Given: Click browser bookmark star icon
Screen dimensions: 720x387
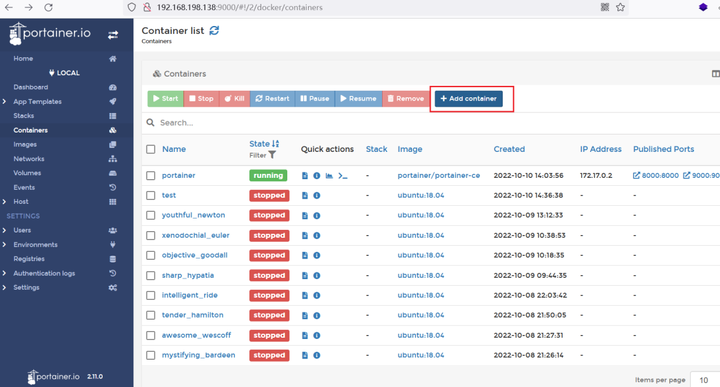Looking at the screenshot, I should (620, 7).
